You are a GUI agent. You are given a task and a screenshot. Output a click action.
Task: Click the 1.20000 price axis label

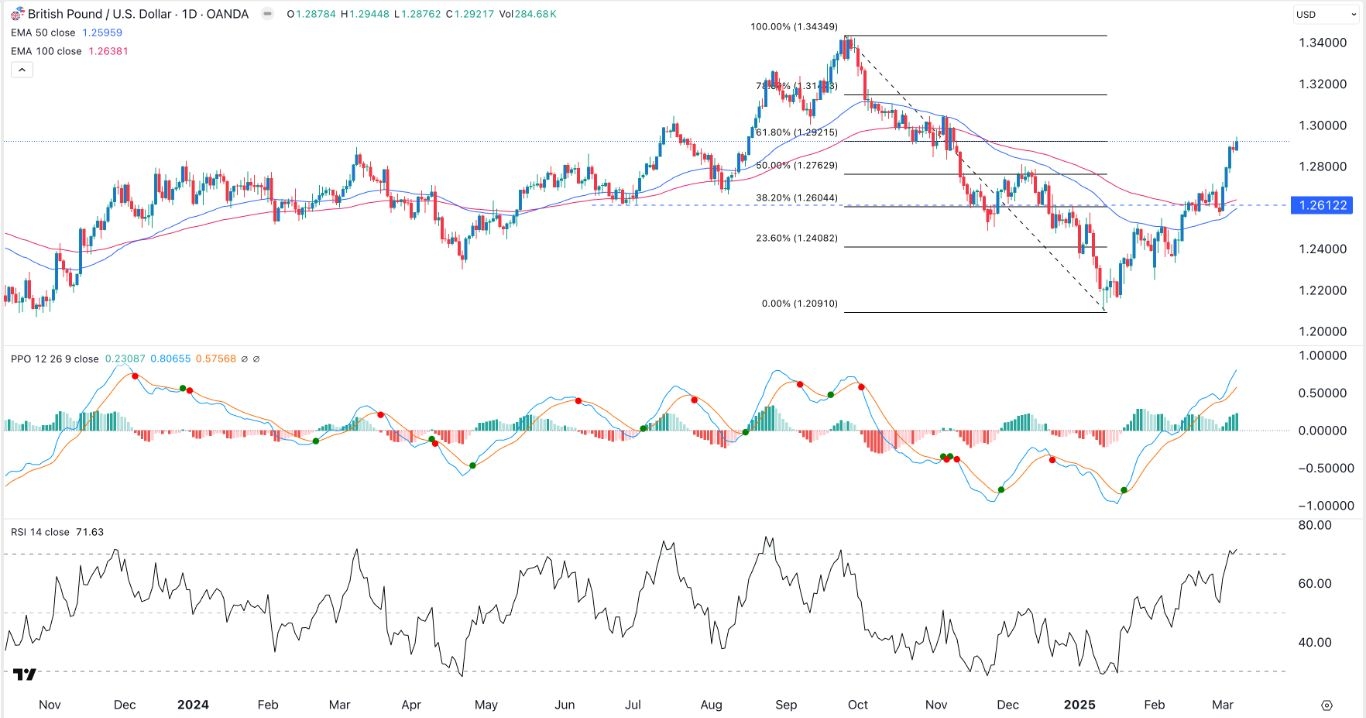pos(1322,331)
